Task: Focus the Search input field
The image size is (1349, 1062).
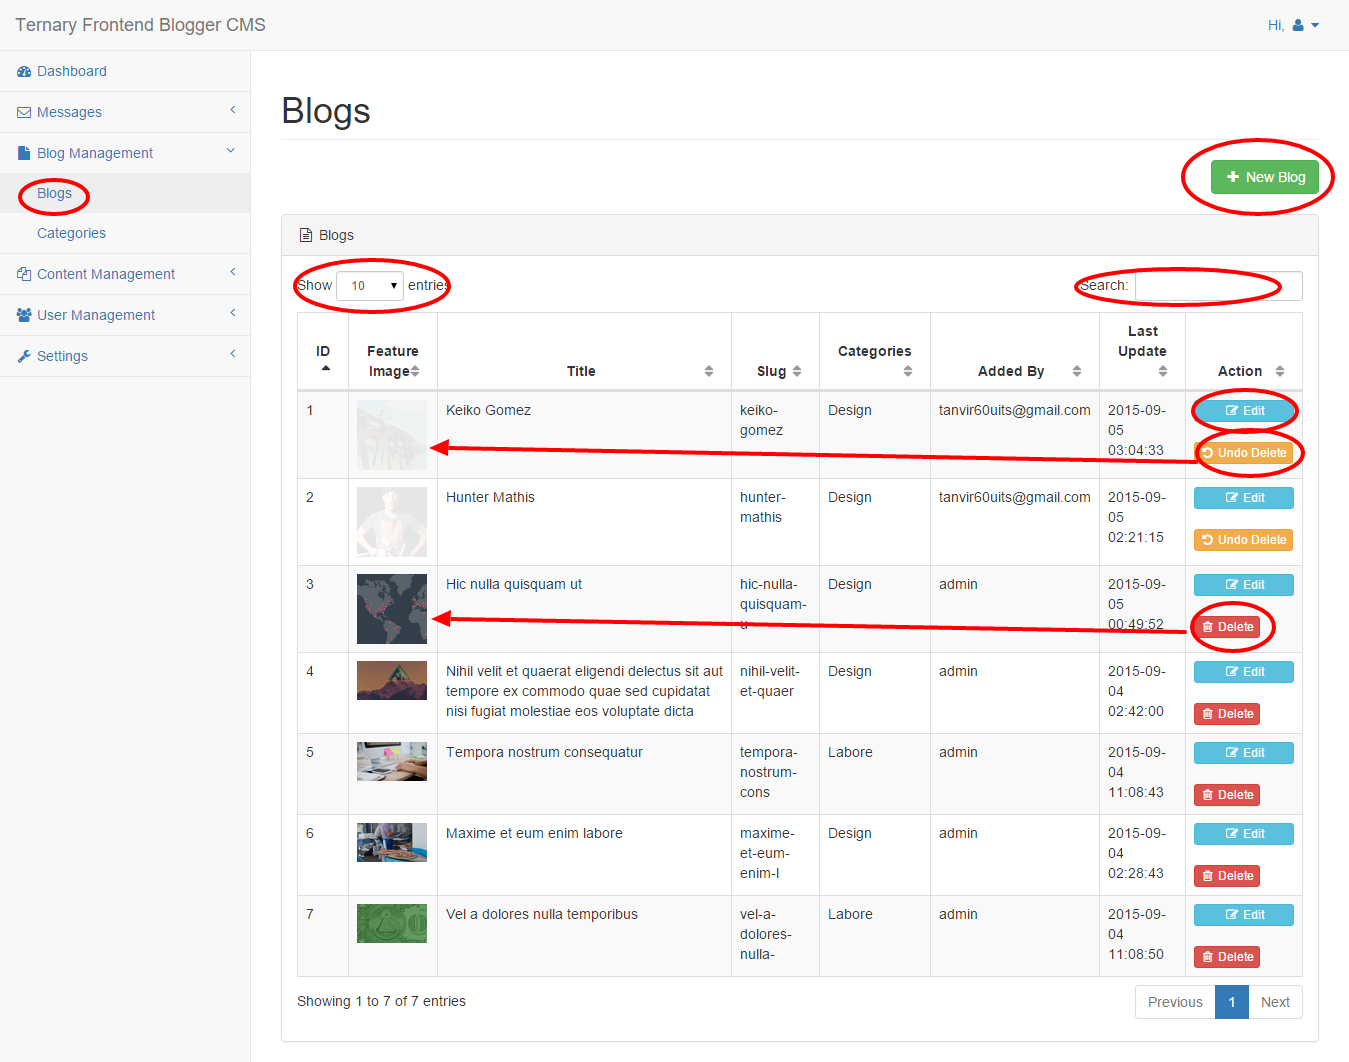Action: (1219, 286)
